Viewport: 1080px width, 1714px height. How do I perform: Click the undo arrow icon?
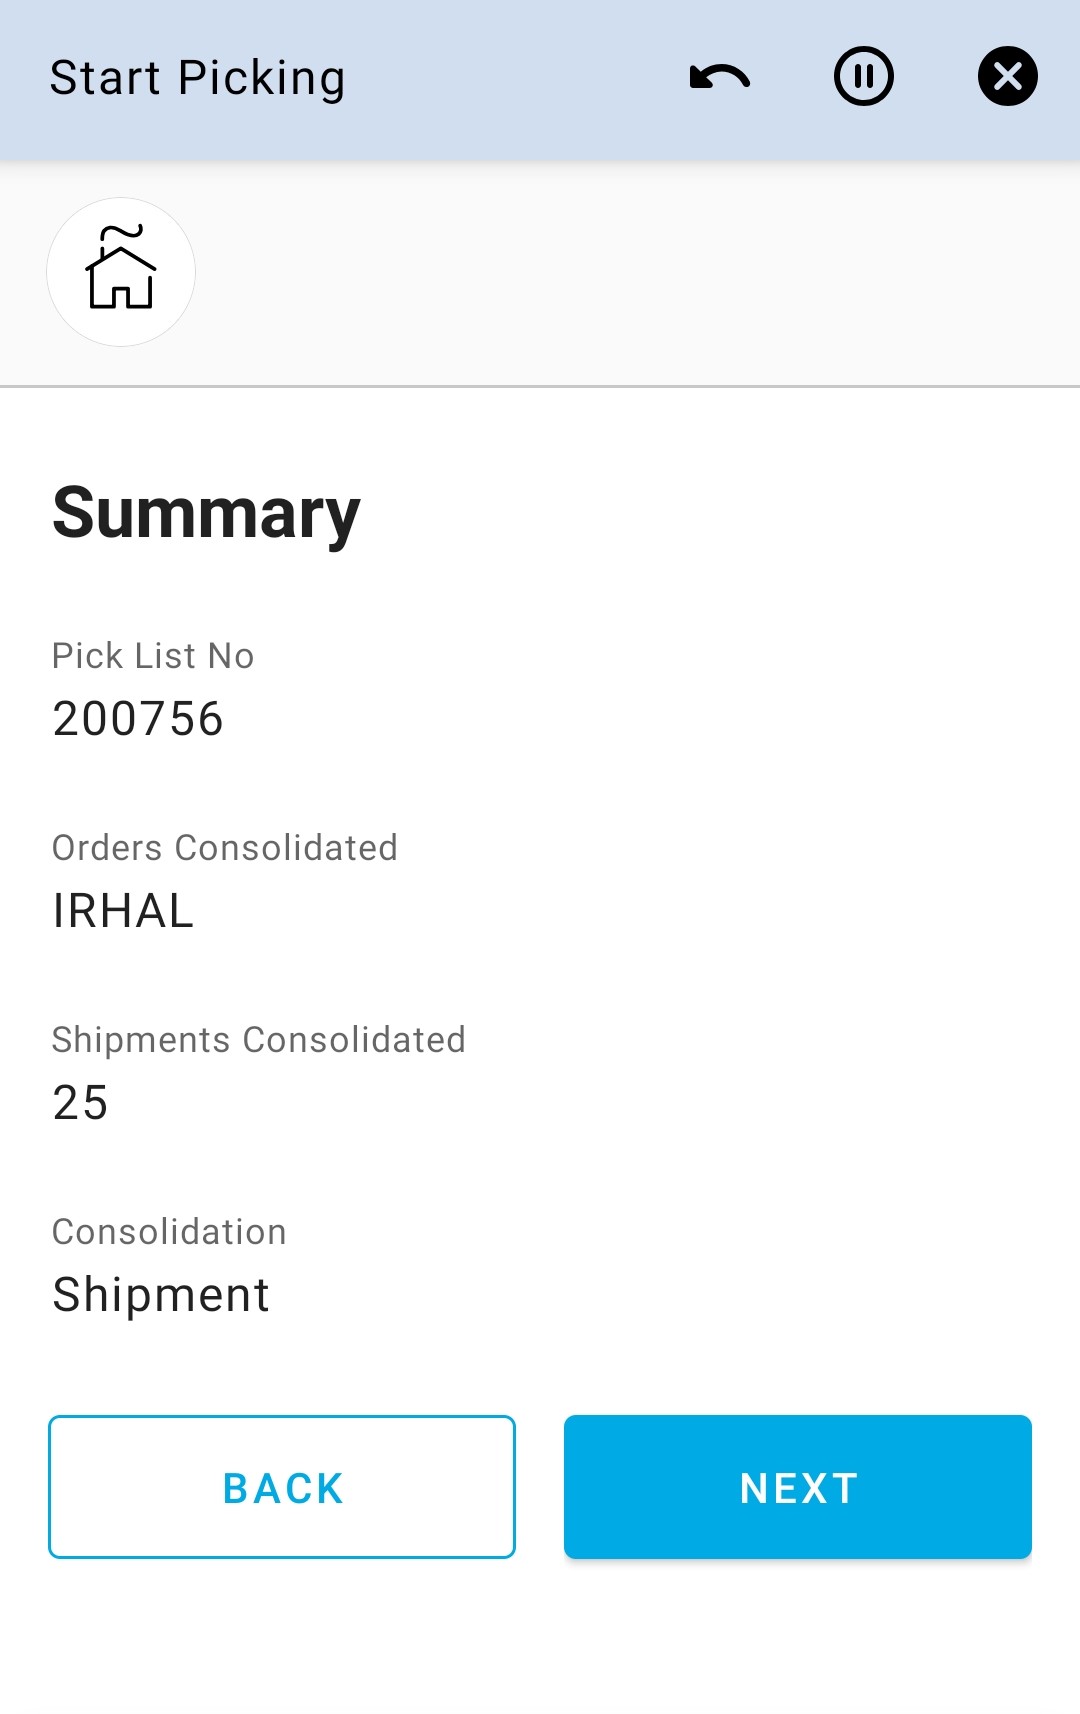720,77
